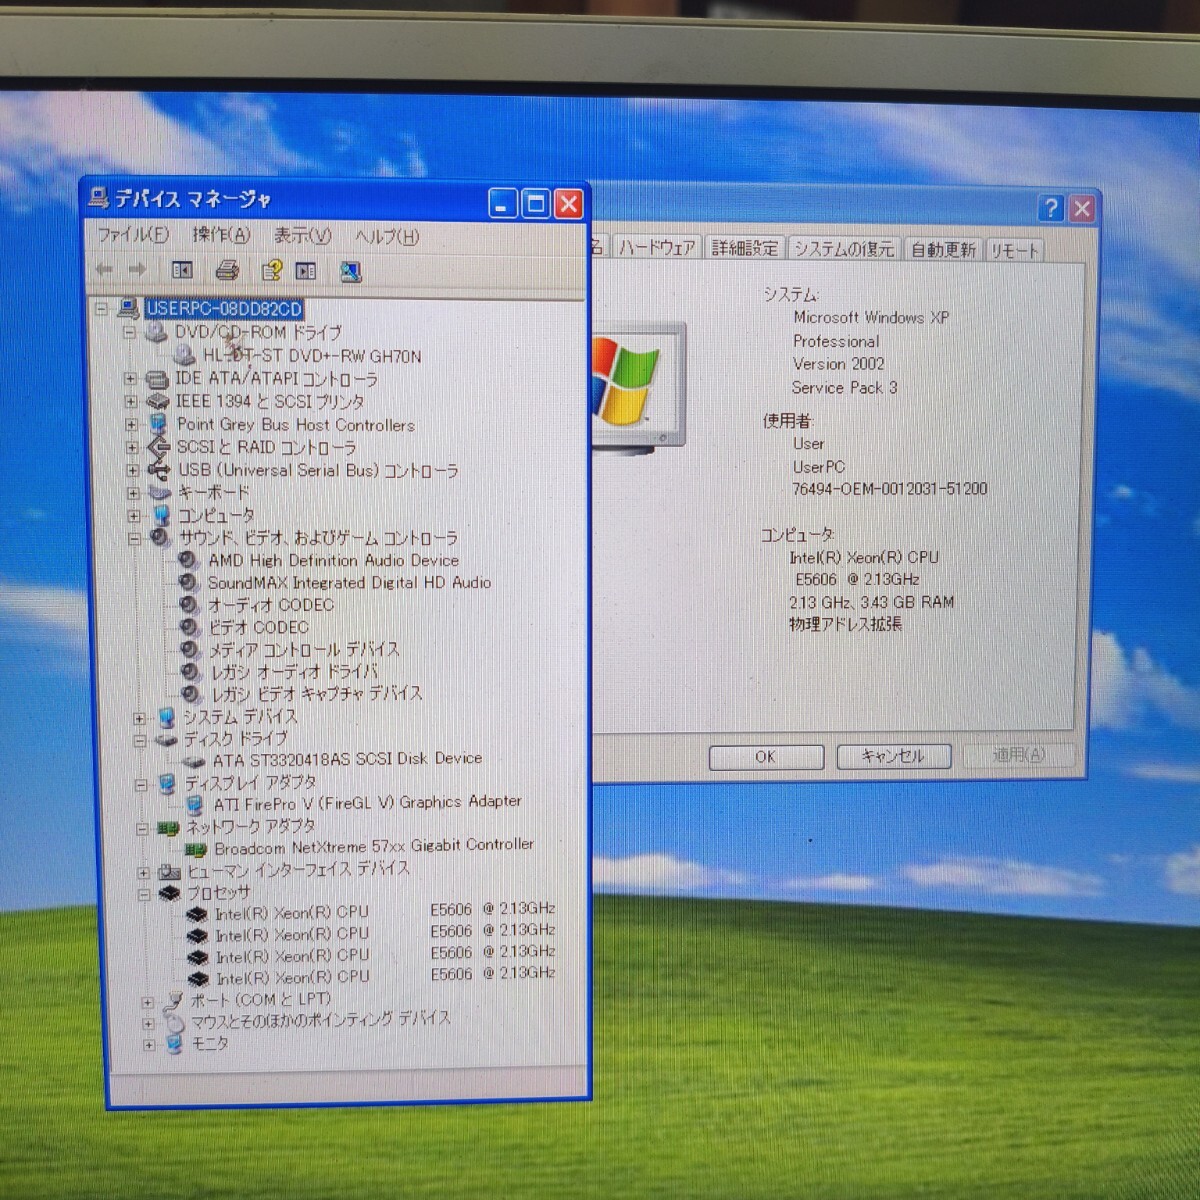
Task: Click the Print toolbar icon
Action: [x=227, y=270]
